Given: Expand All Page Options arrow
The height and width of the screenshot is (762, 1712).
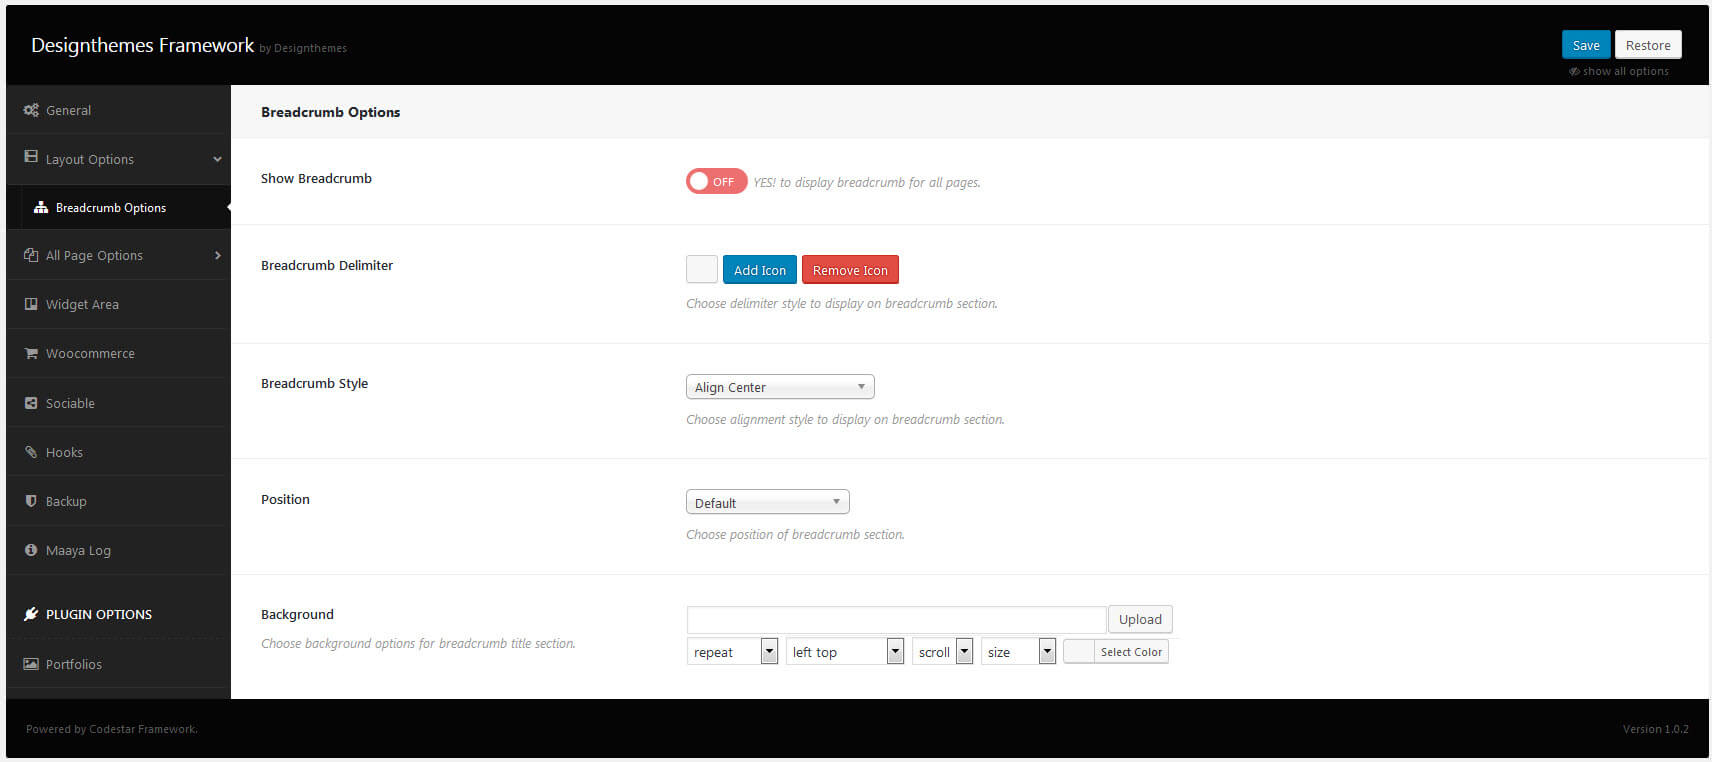Looking at the screenshot, I should point(217,255).
